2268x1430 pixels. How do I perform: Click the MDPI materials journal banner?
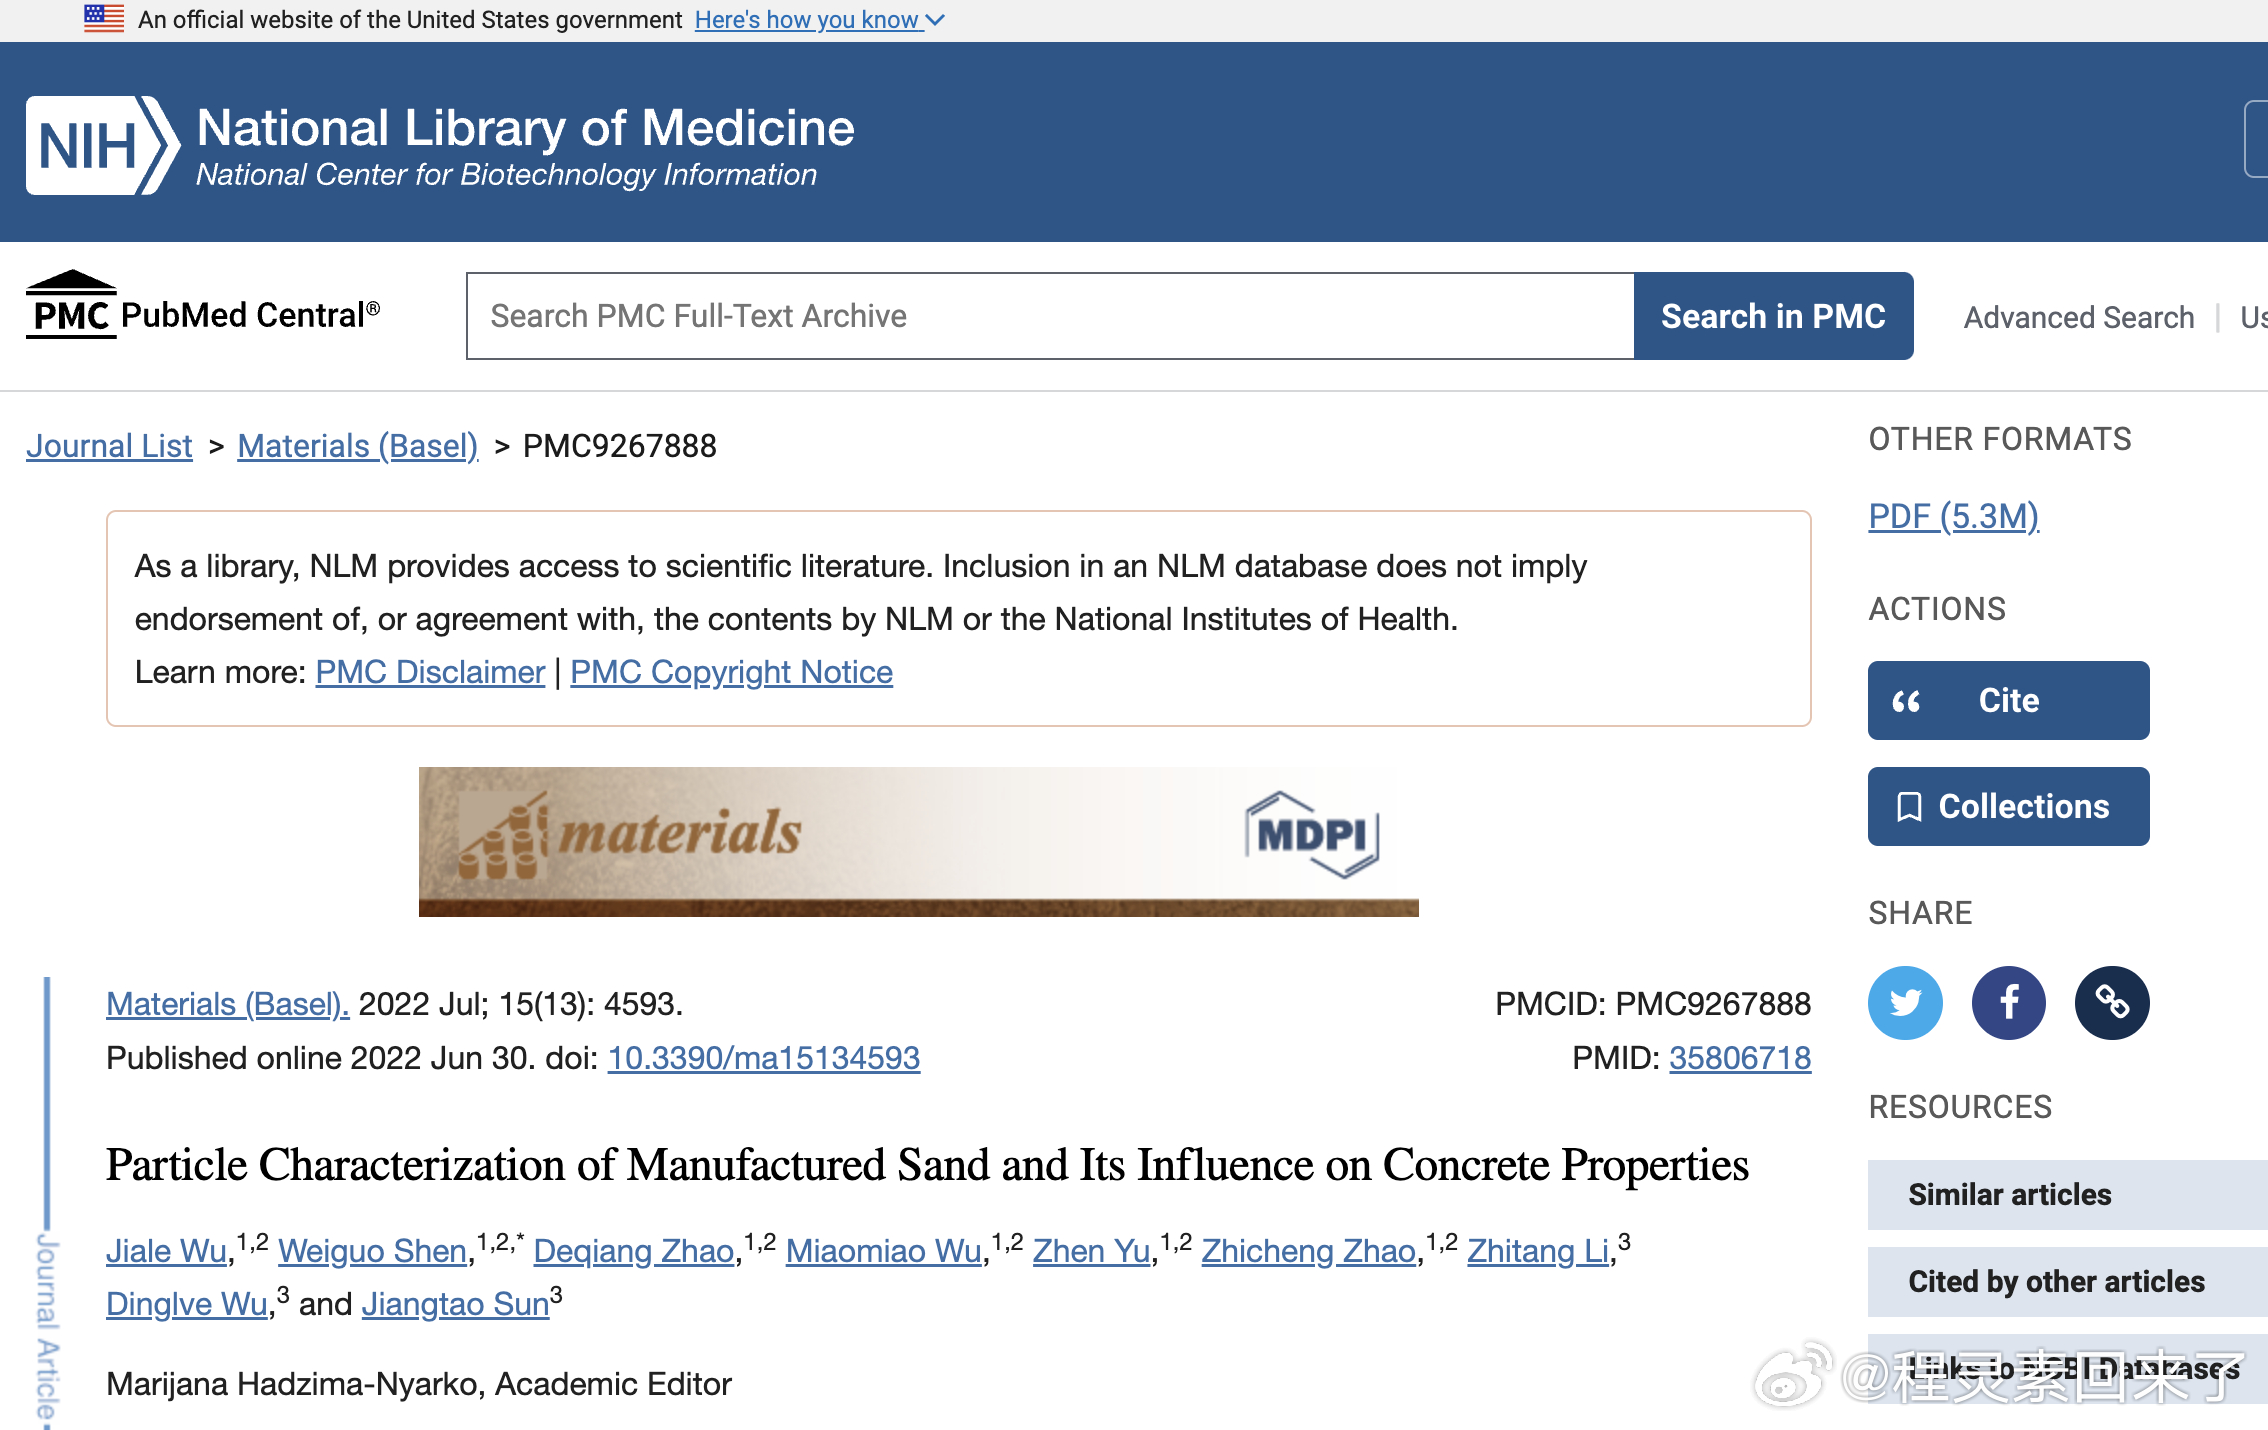[x=918, y=841]
